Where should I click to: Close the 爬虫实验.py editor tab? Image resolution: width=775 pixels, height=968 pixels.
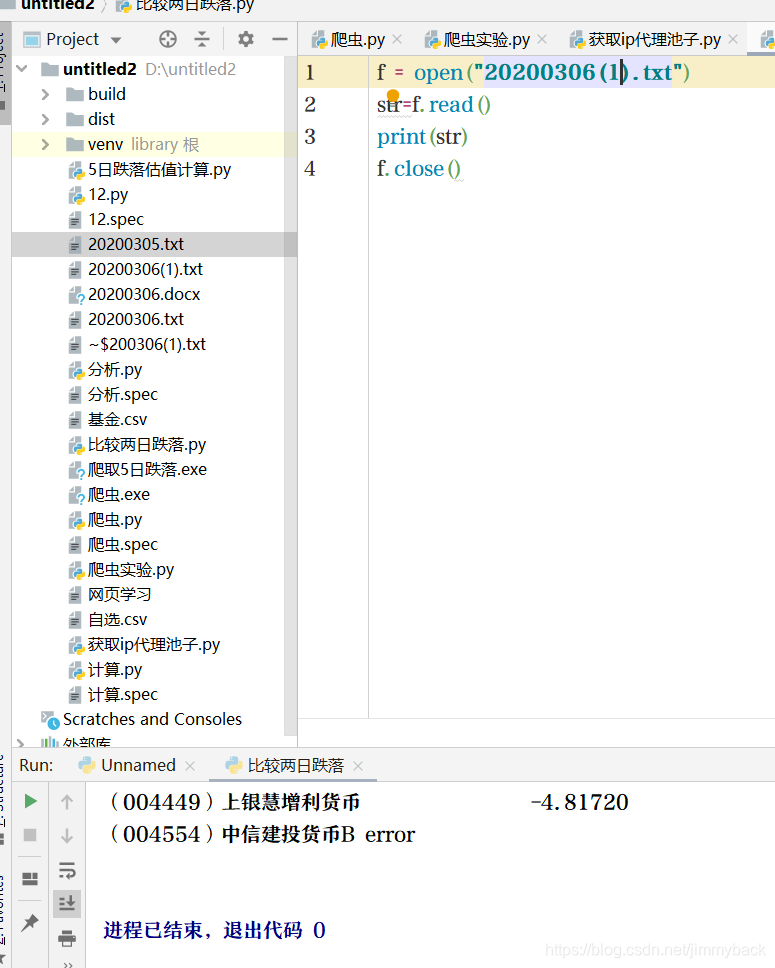pos(542,40)
